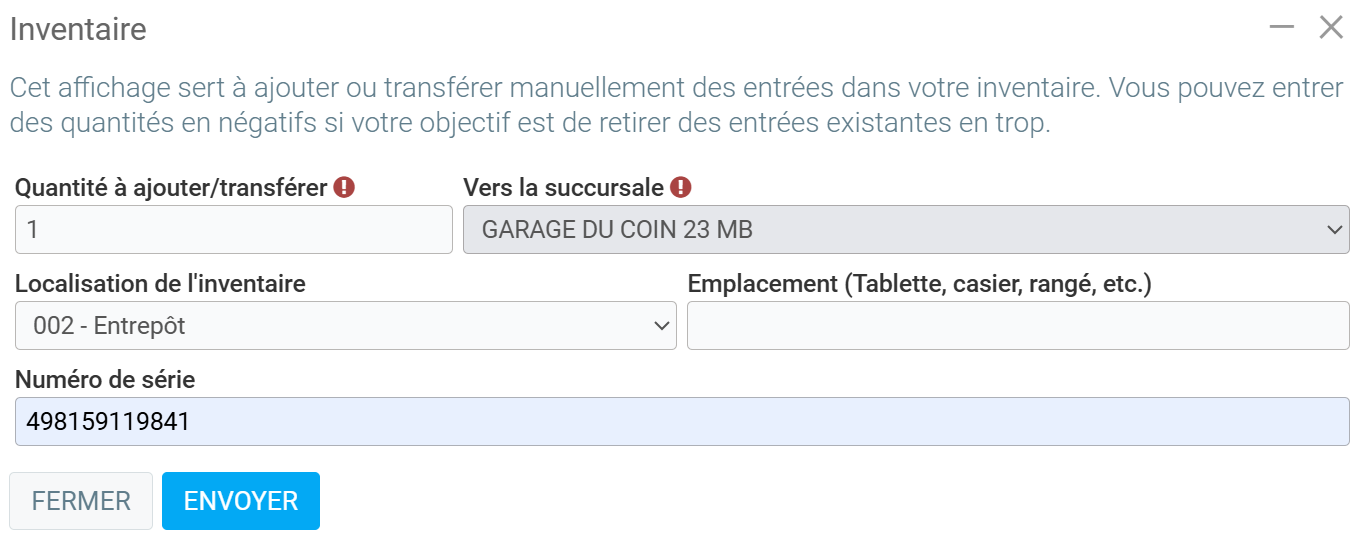
Task: Click the description paragraph starting with Cet affichage
Action: coord(676,106)
